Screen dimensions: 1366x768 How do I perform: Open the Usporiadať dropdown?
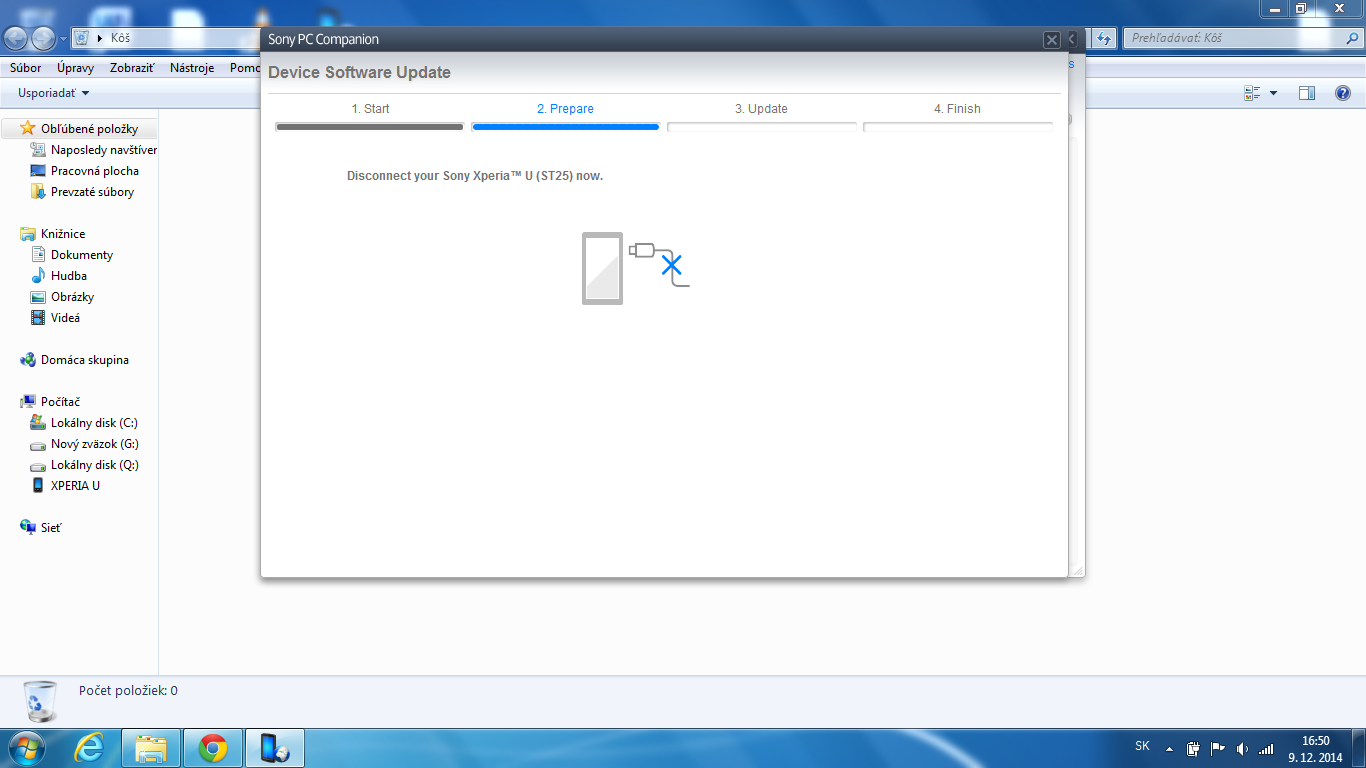click(54, 93)
